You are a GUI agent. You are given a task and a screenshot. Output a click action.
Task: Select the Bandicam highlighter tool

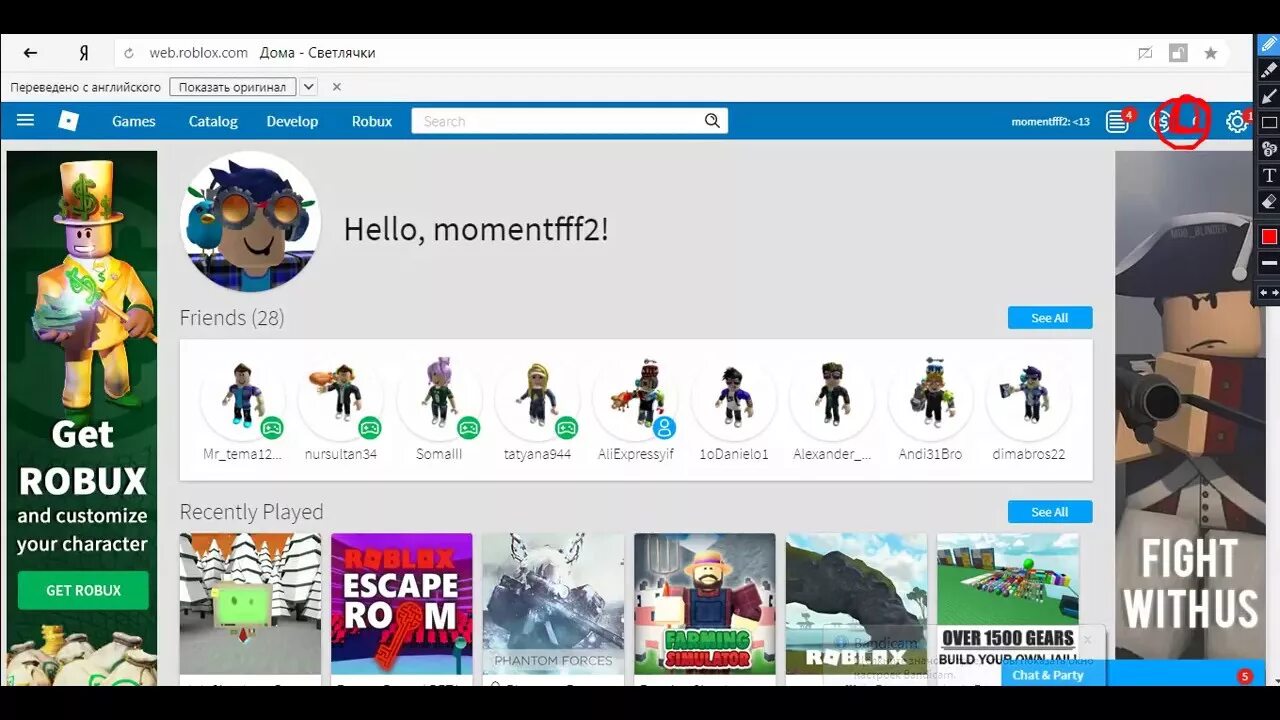pyautogui.click(x=1269, y=70)
